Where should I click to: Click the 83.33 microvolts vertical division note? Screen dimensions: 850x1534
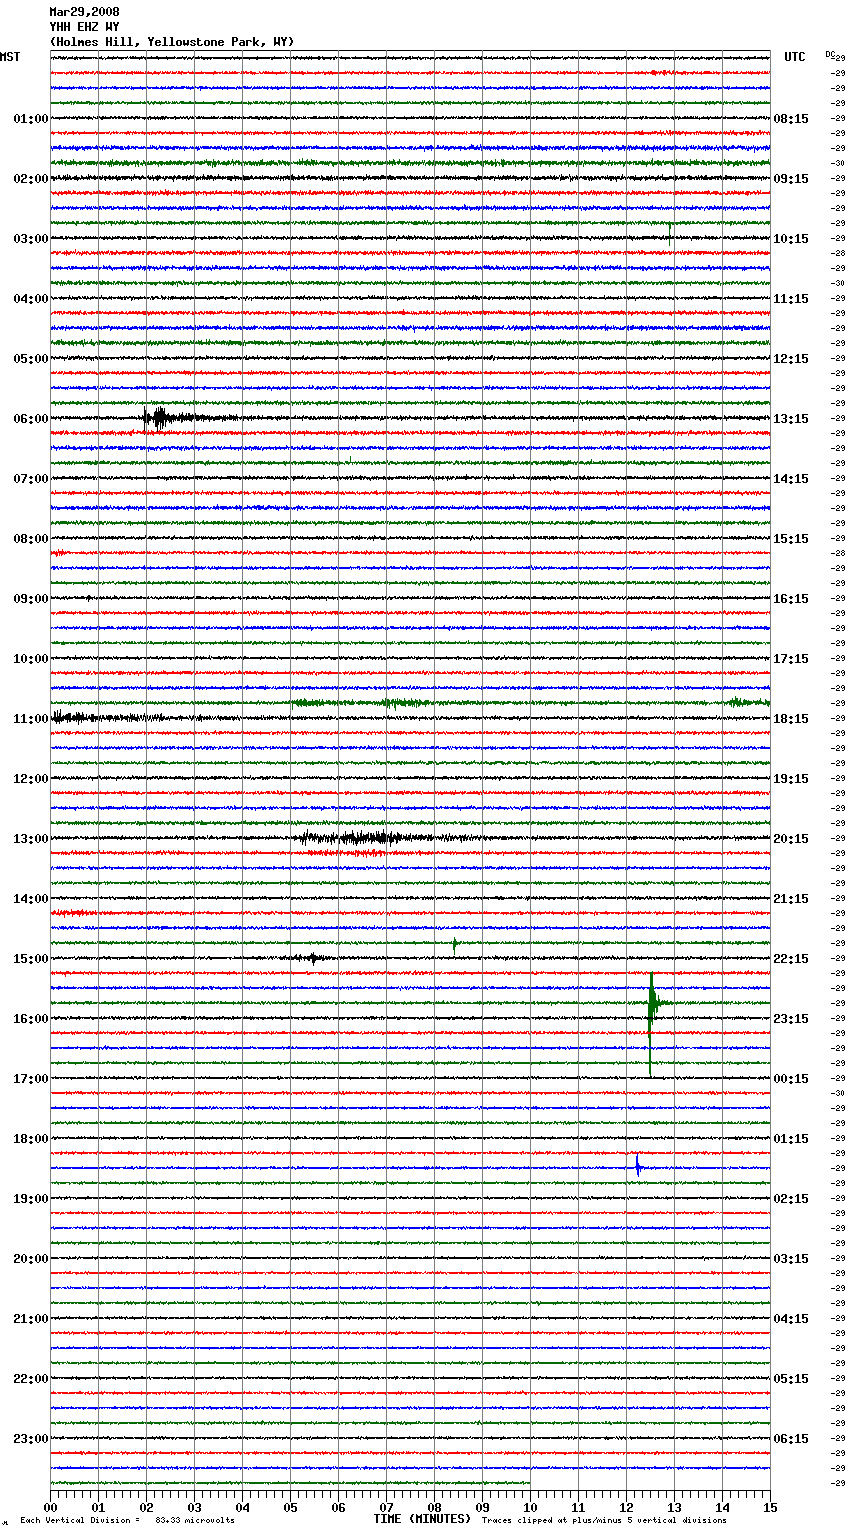(x=128, y=1520)
